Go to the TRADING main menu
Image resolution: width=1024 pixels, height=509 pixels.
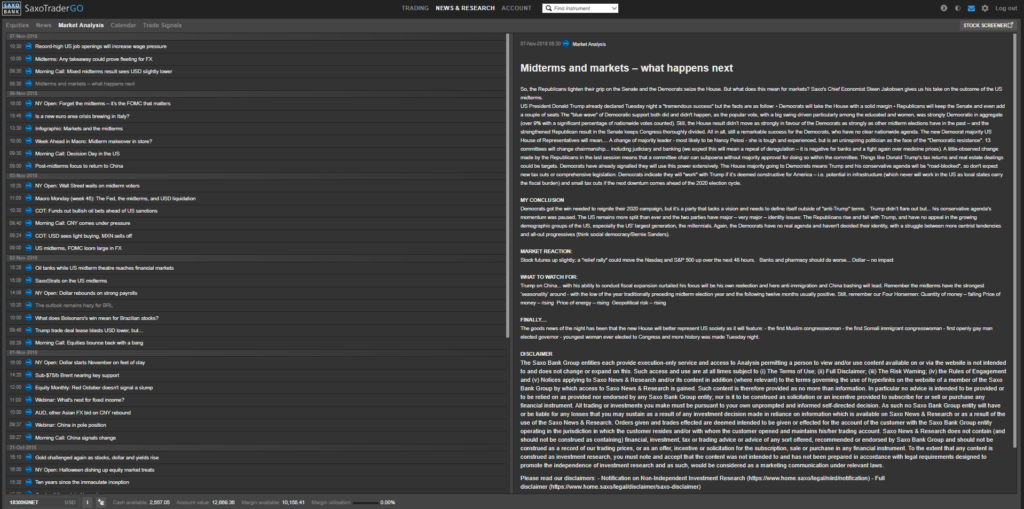point(415,8)
